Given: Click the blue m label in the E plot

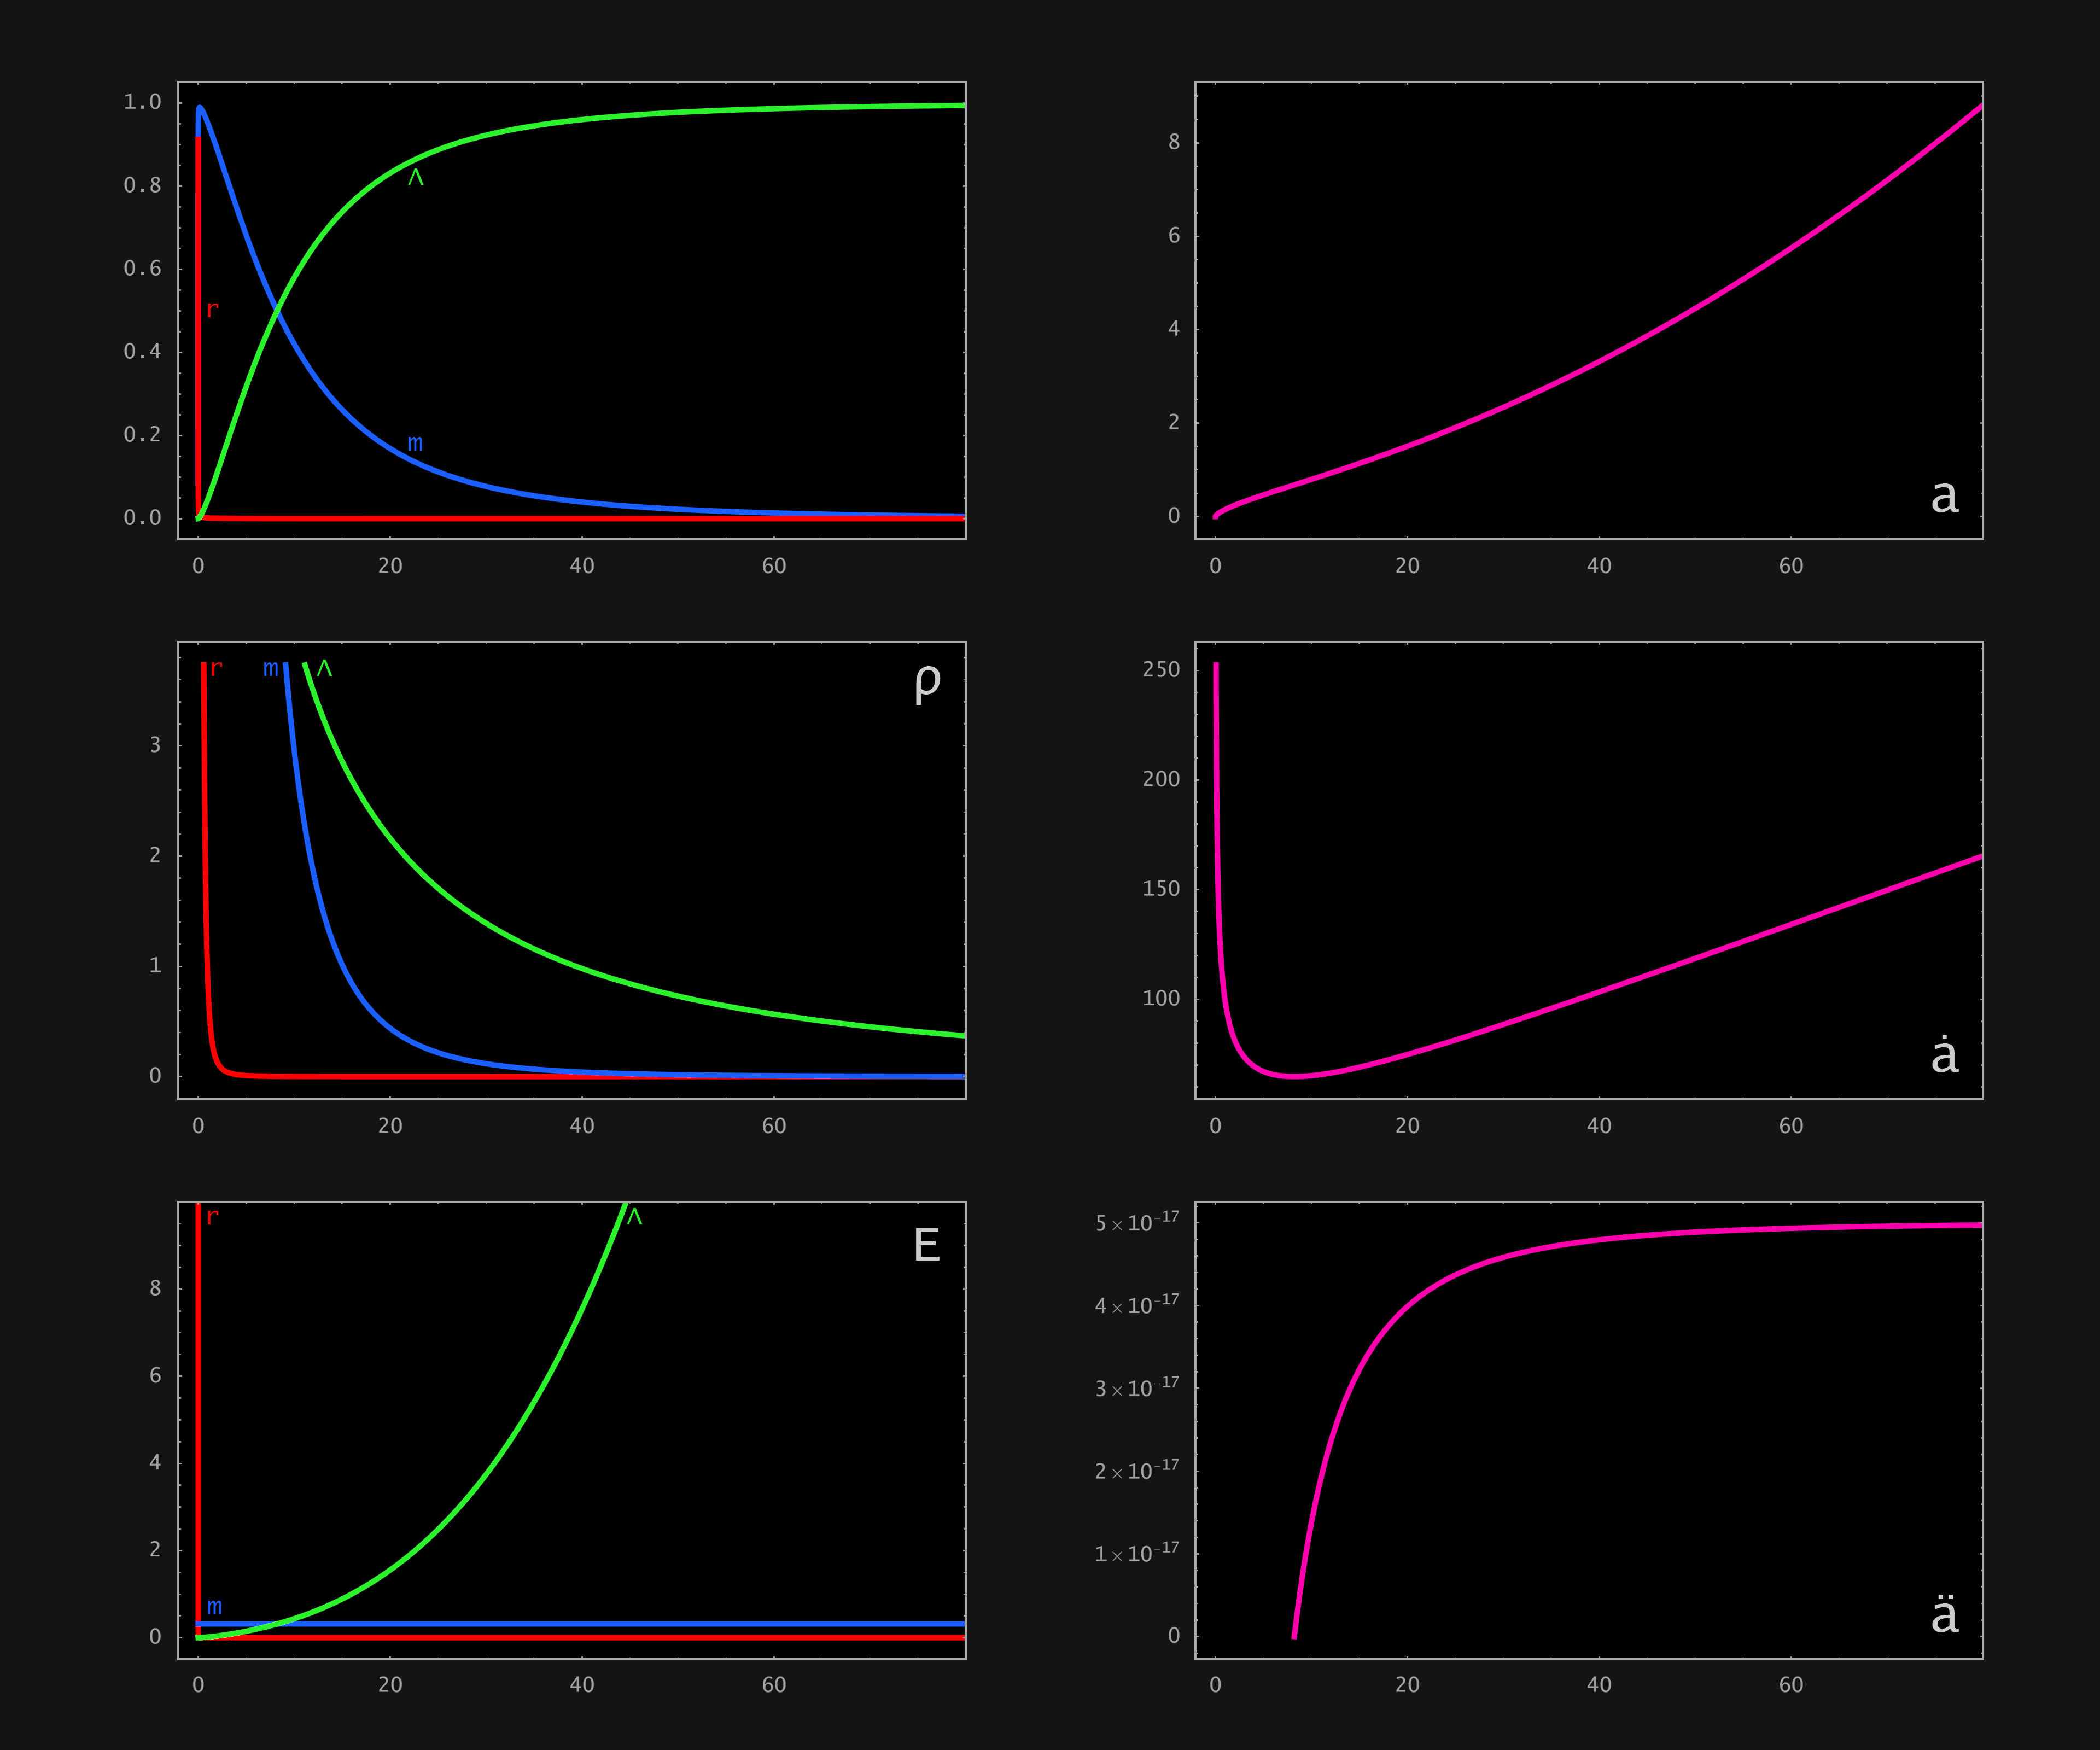Looking at the screenshot, I should (214, 1607).
